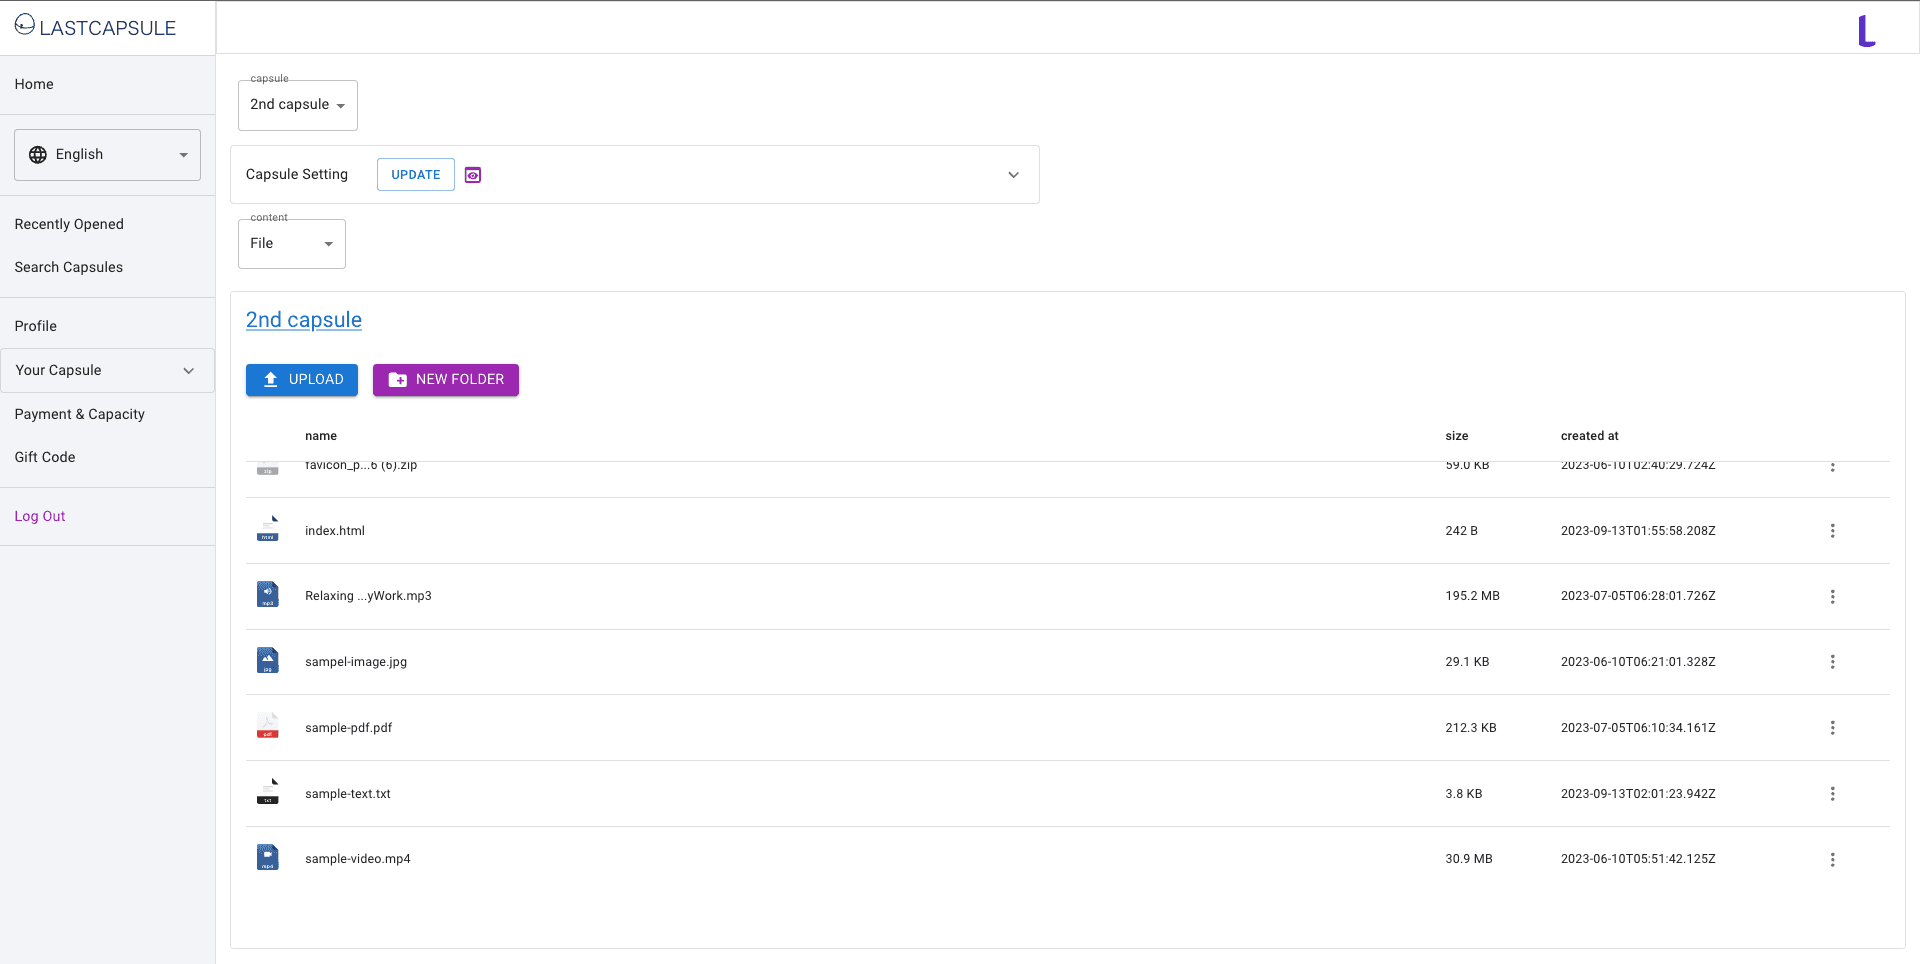Click the NEW FOLDER button

tap(445, 380)
